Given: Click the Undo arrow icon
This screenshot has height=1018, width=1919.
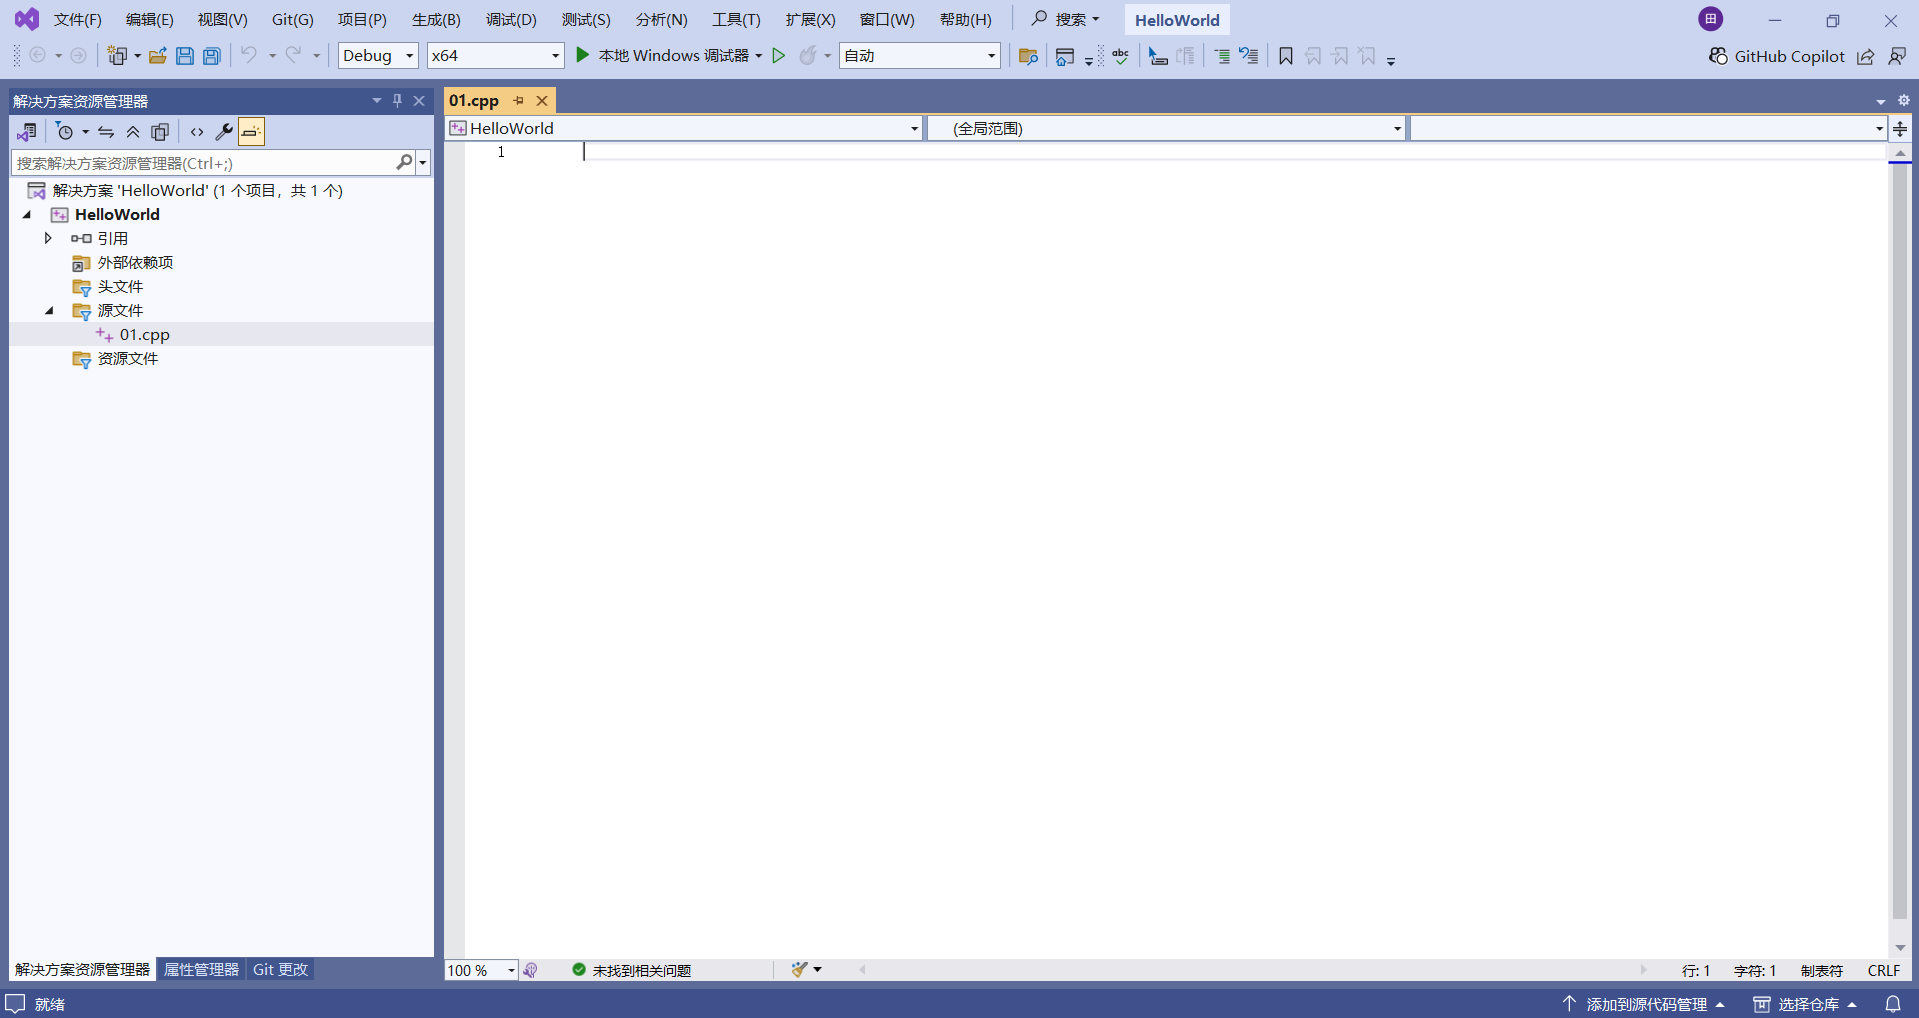Looking at the screenshot, I should [249, 55].
